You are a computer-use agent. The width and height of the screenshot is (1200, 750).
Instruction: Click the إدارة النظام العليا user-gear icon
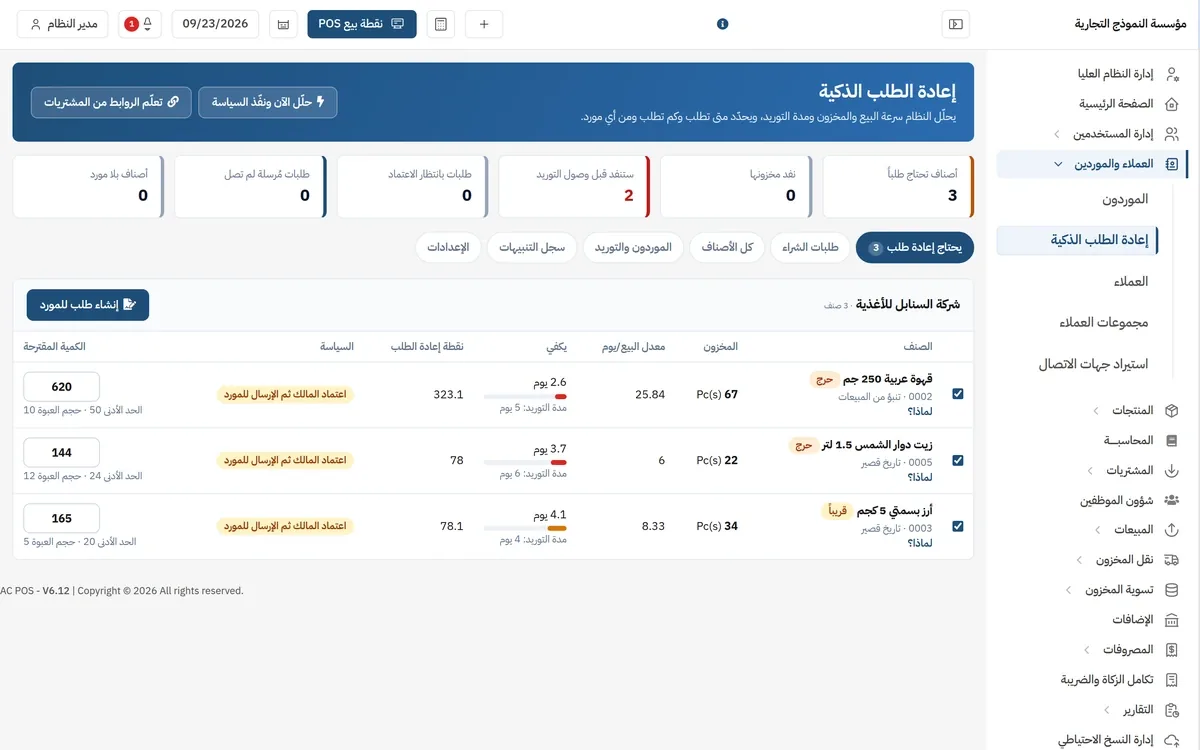[1172, 74]
